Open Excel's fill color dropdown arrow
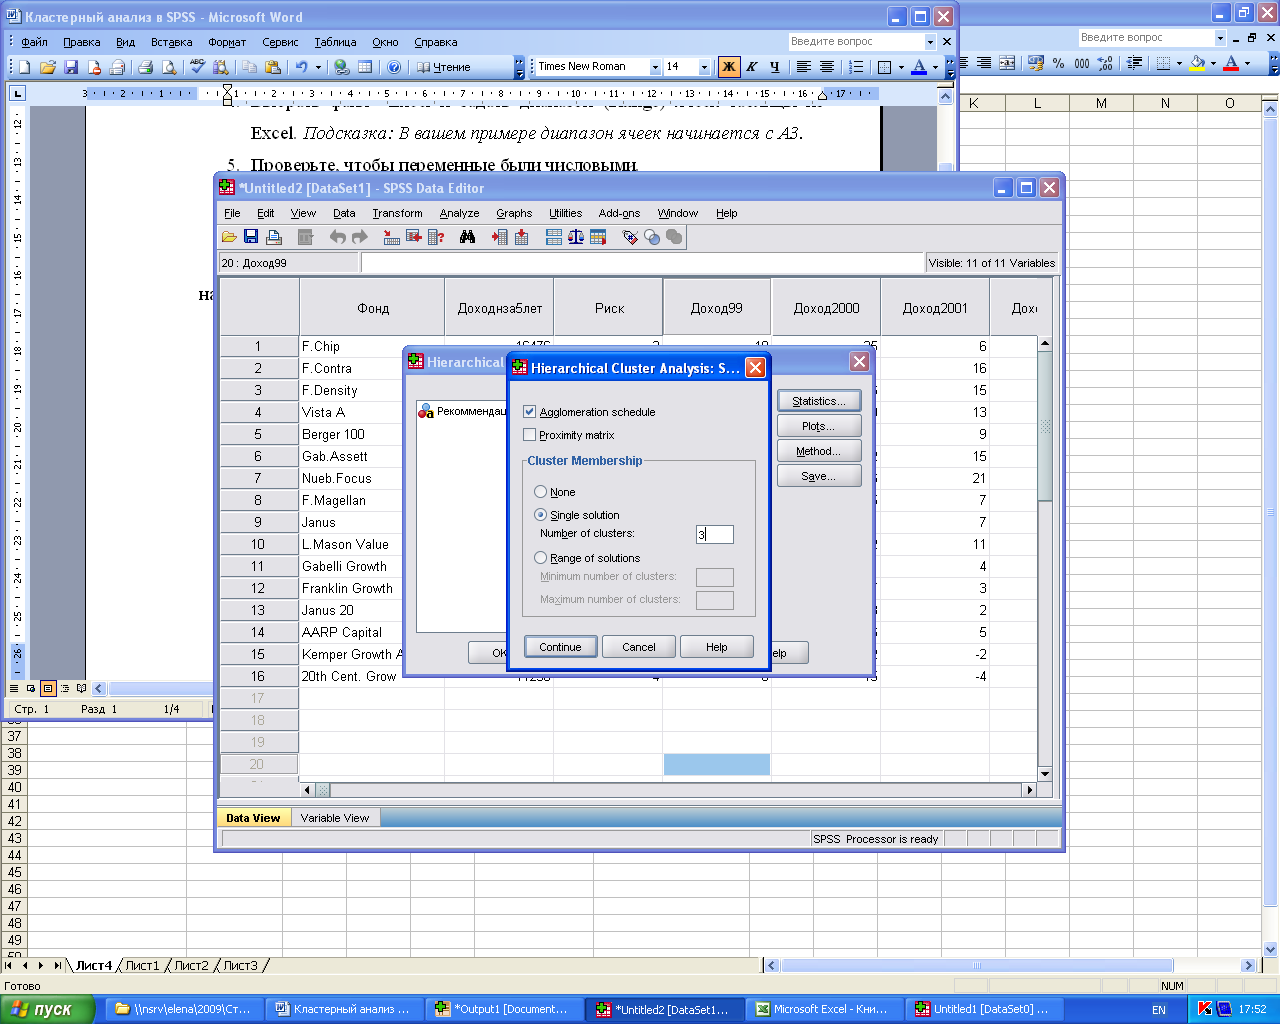Screen dimensions: 1280x1024 [1213, 63]
